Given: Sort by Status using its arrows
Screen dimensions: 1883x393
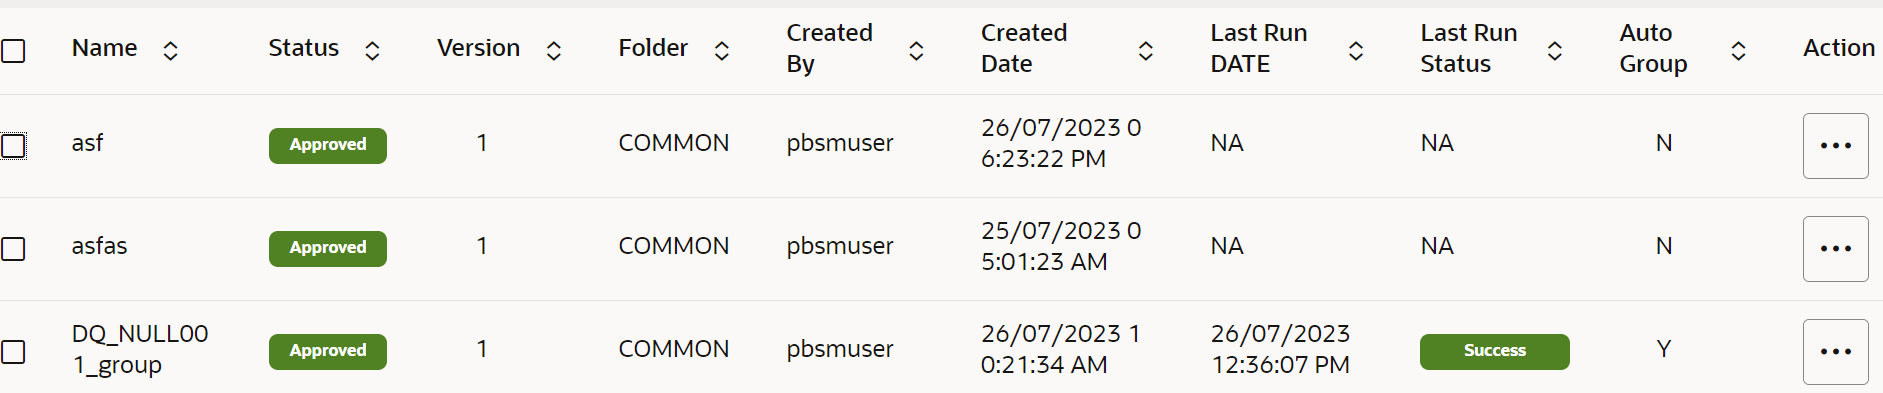Looking at the screenshot, I should [x=372, y=50].
